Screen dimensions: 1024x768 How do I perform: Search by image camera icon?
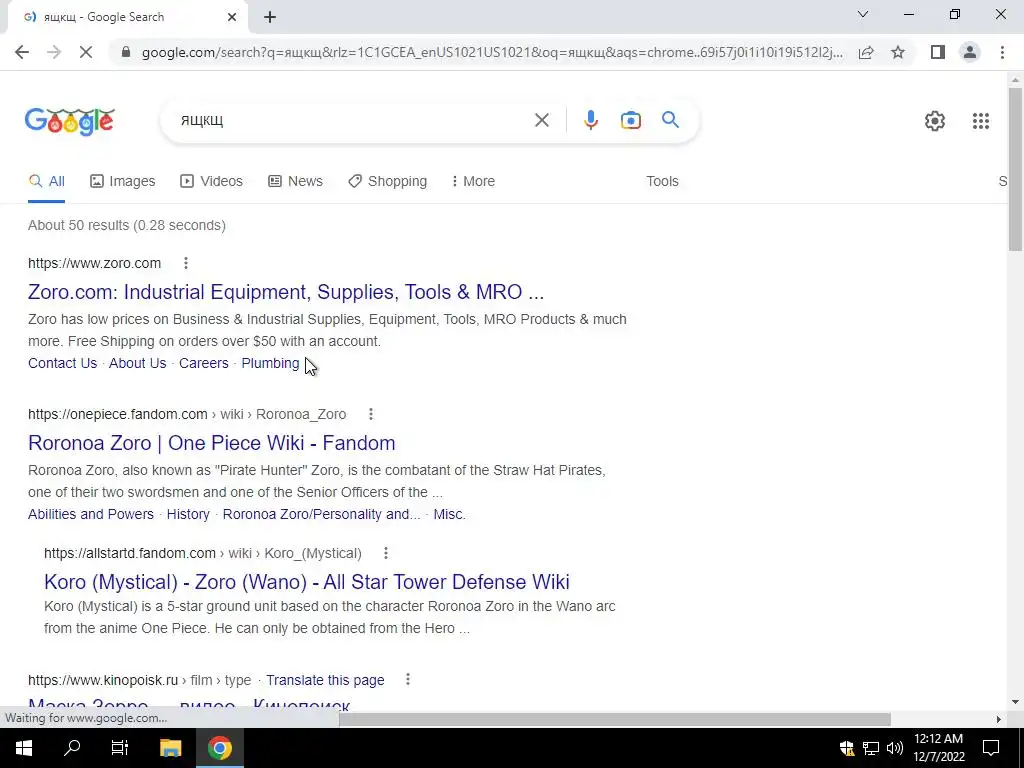pyautogui.click(x=630, y=120)
